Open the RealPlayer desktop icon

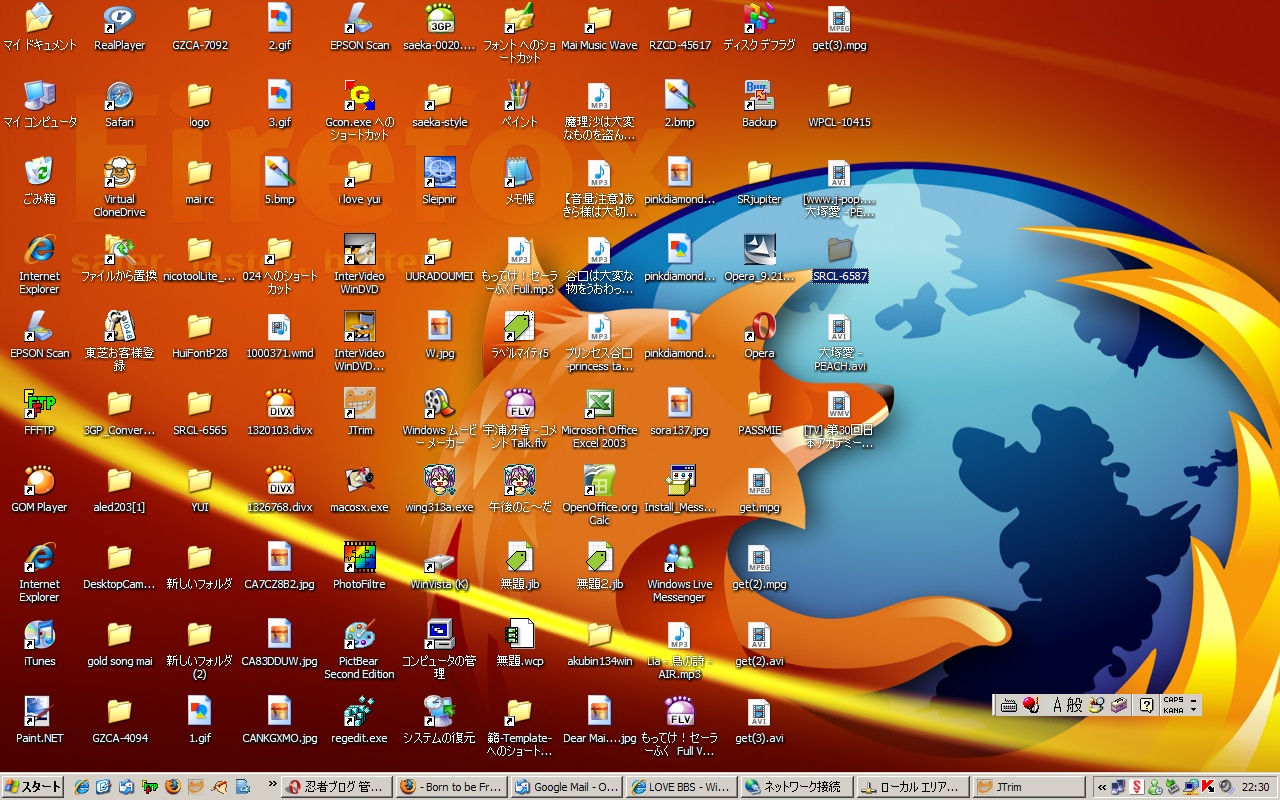coord(119,27)
